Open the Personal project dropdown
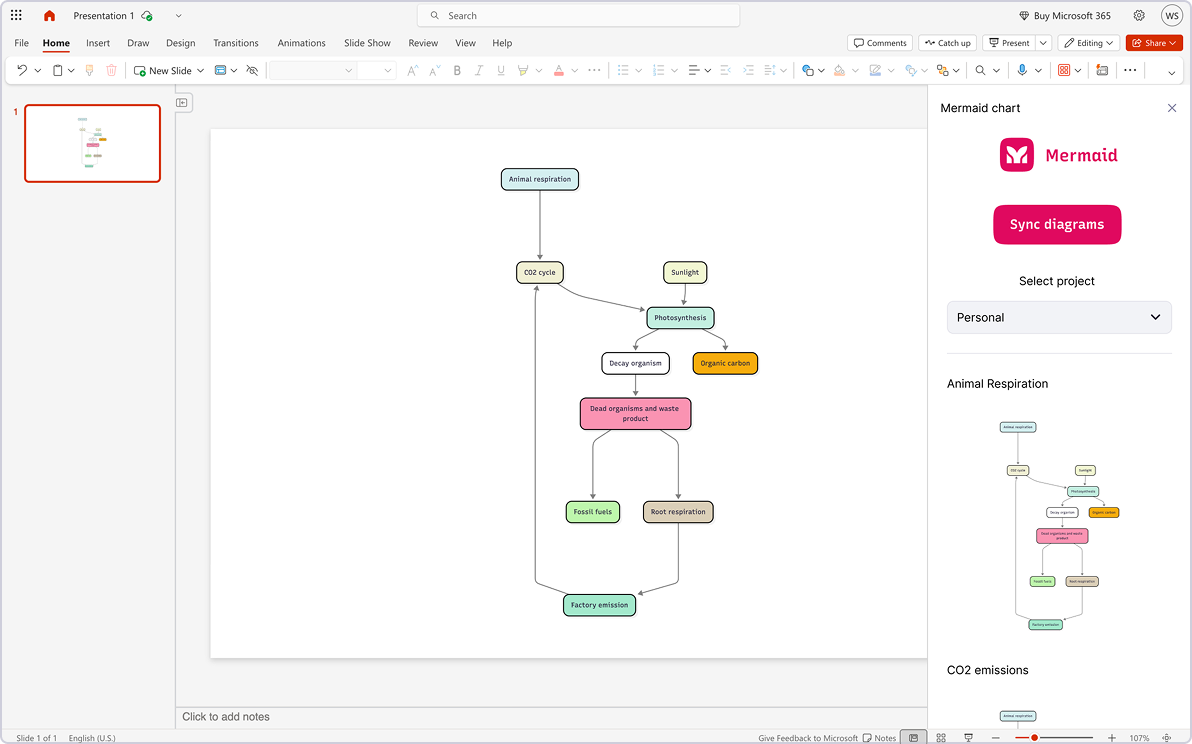This screenshot has width=1192, height=744. click(1059, 317)
